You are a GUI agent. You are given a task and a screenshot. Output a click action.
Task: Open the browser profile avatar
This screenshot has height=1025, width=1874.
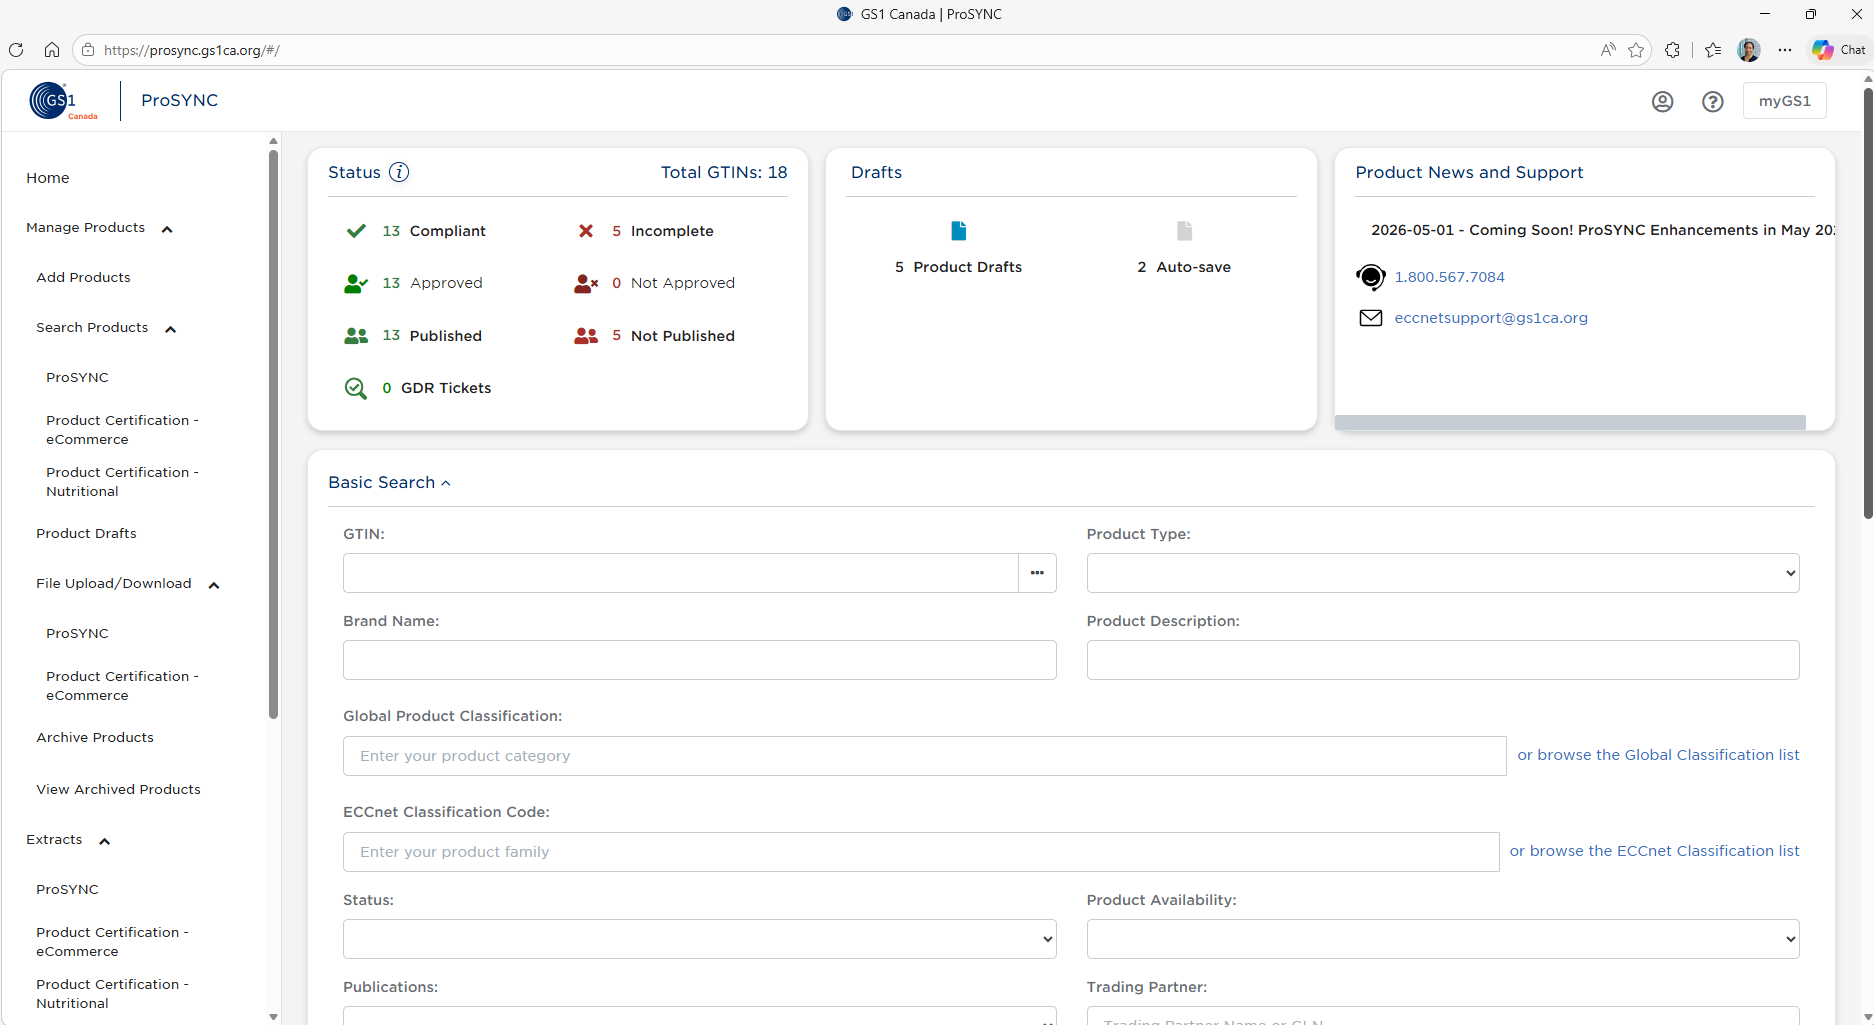[x=1749, y=50]
